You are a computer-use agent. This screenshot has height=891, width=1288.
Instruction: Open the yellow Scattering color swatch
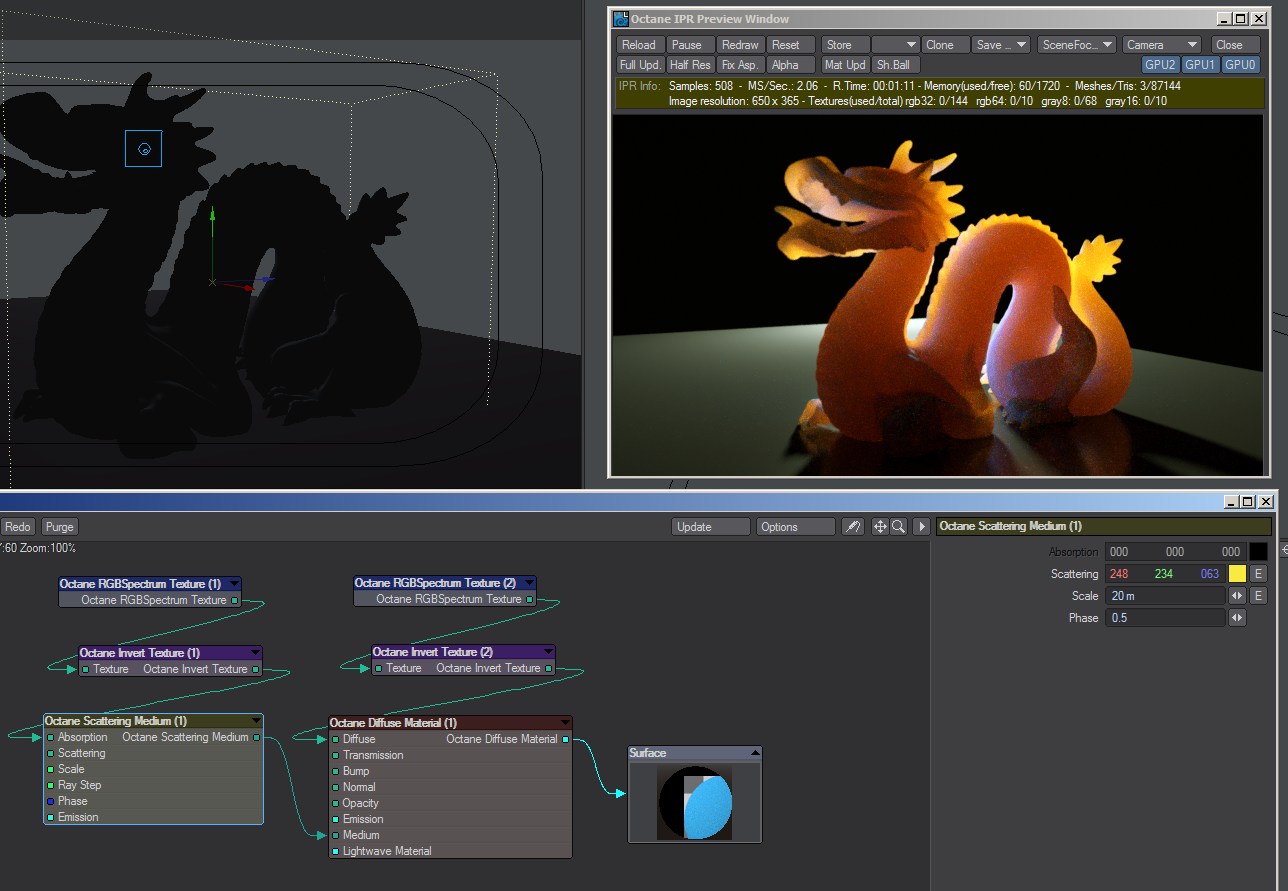coord(1238,574)
